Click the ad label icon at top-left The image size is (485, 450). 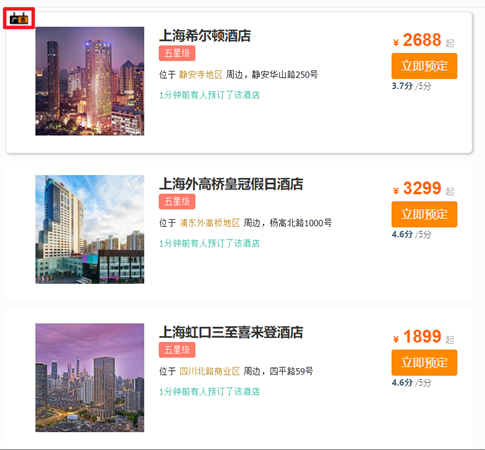(19, 19)
